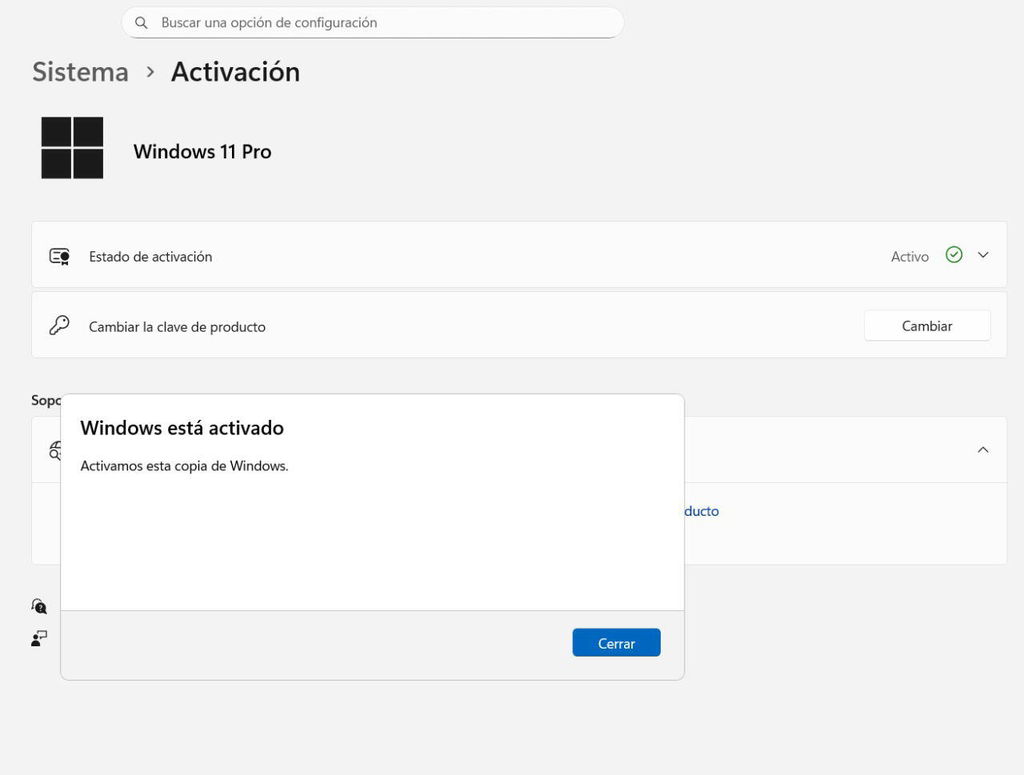Click the green activation checkmark icon

954,255
